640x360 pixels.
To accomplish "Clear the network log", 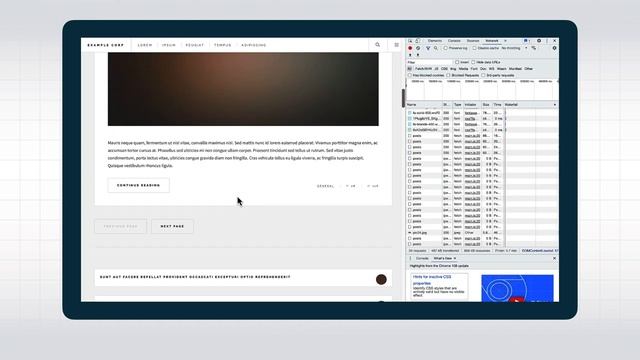I will (x=418, y=48).
